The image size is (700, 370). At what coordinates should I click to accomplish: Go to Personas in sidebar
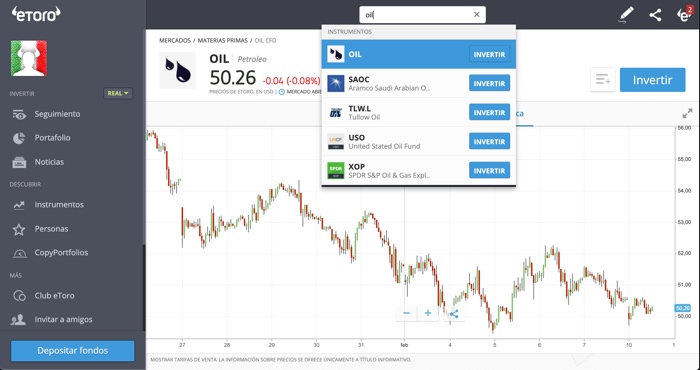(51, 229)
